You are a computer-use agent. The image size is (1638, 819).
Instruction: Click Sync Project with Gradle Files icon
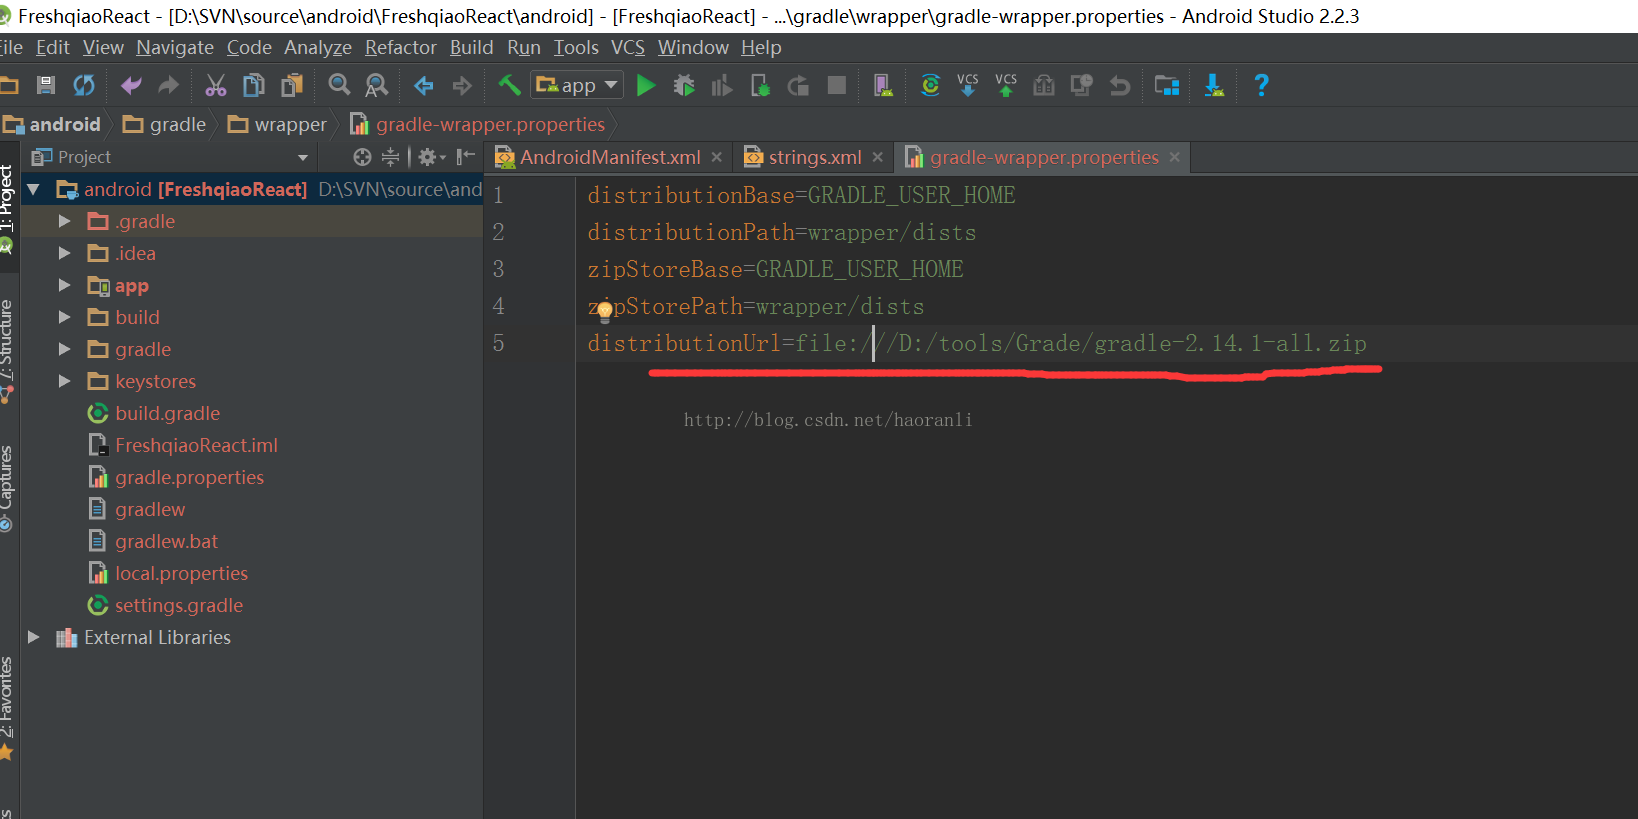click(930, 86)
